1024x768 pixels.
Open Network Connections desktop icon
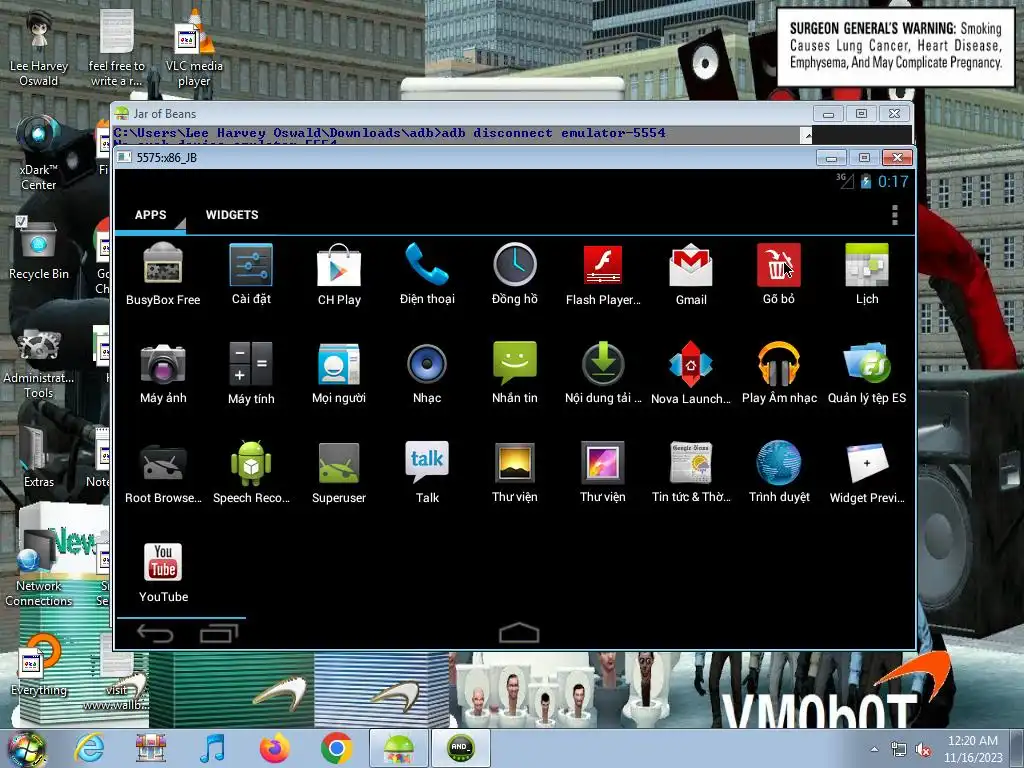click(x=39, y=569)
